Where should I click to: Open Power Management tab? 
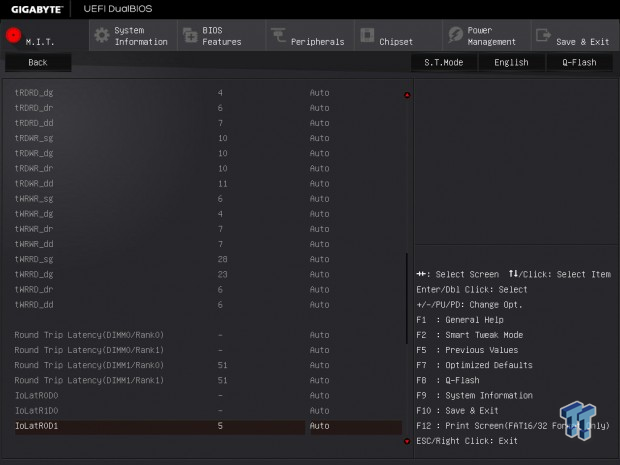(487, 35)
